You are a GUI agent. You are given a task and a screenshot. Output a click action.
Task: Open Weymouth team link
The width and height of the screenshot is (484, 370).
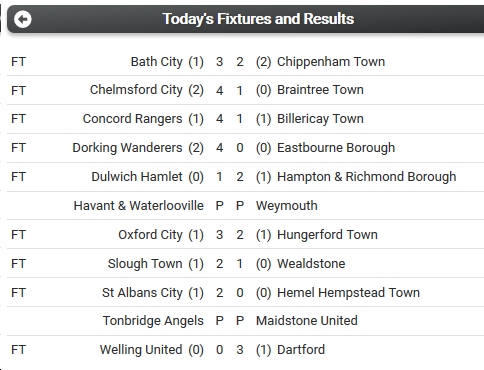coord(287,206)
